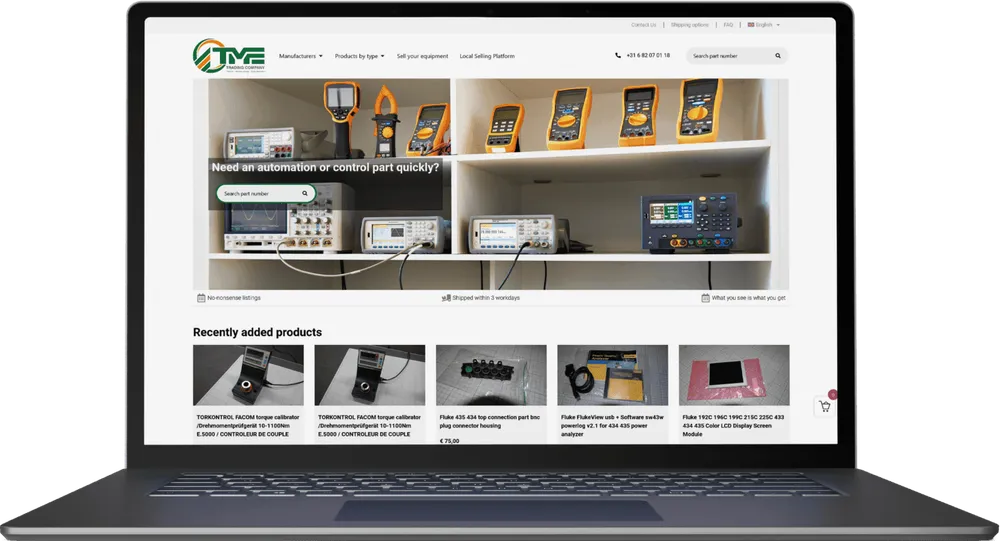
Task: Click the What you see is what you get text
Action: pos(749,298)
